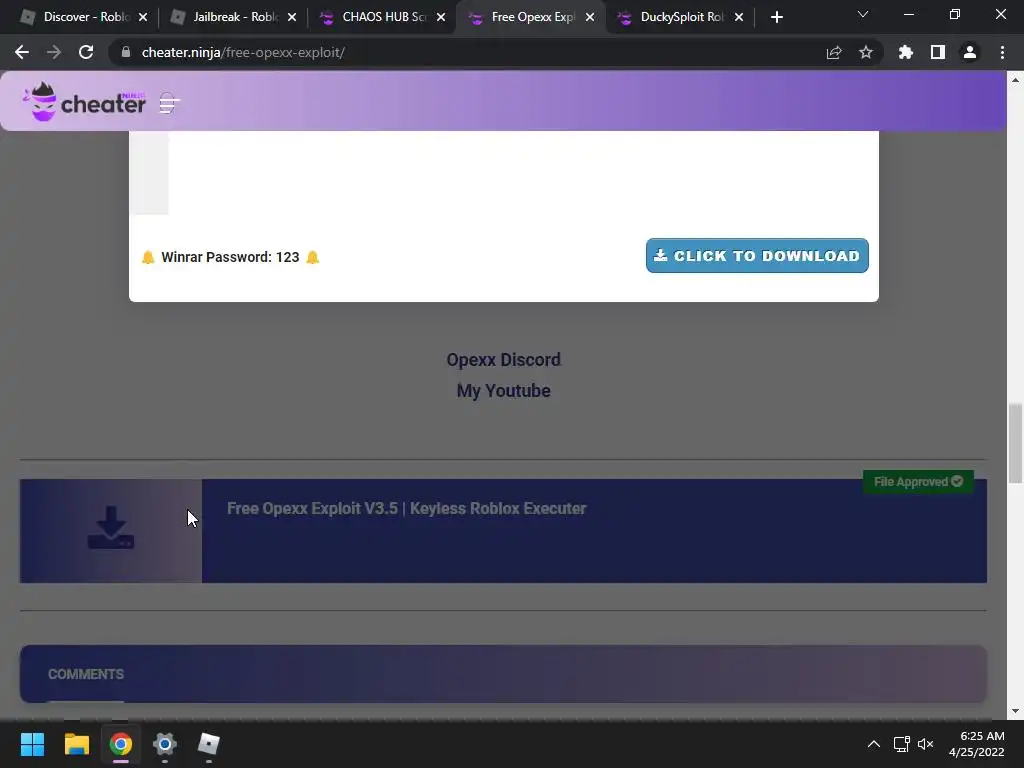The width and height of the screenshot is (1024, 768).
Task: Open the Chrome profile menu
Action: coord(970,52)
